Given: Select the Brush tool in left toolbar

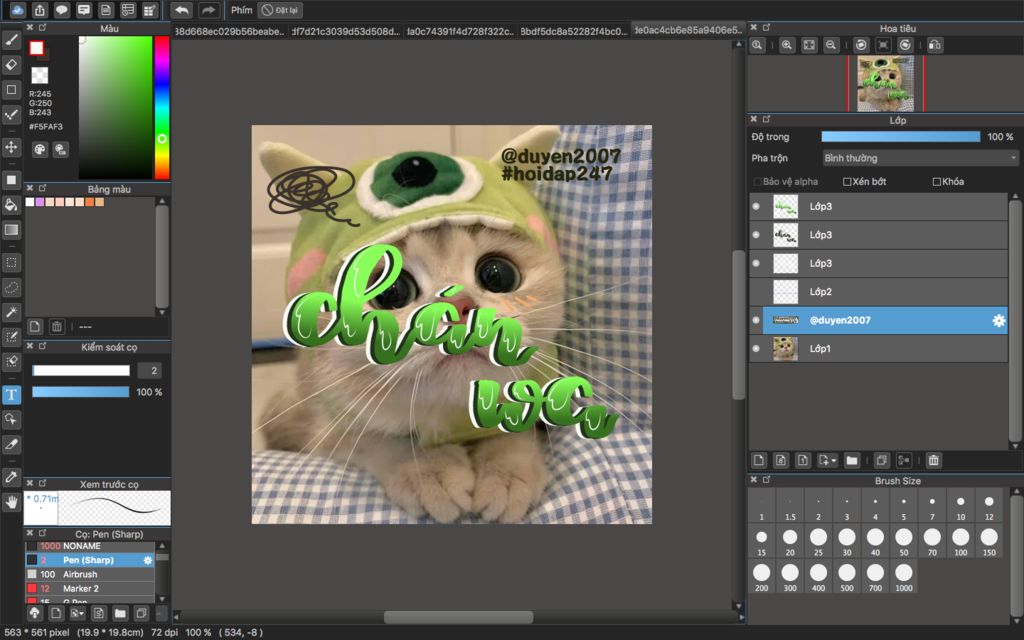Looking at the screenshot, I should pos(11,40).
